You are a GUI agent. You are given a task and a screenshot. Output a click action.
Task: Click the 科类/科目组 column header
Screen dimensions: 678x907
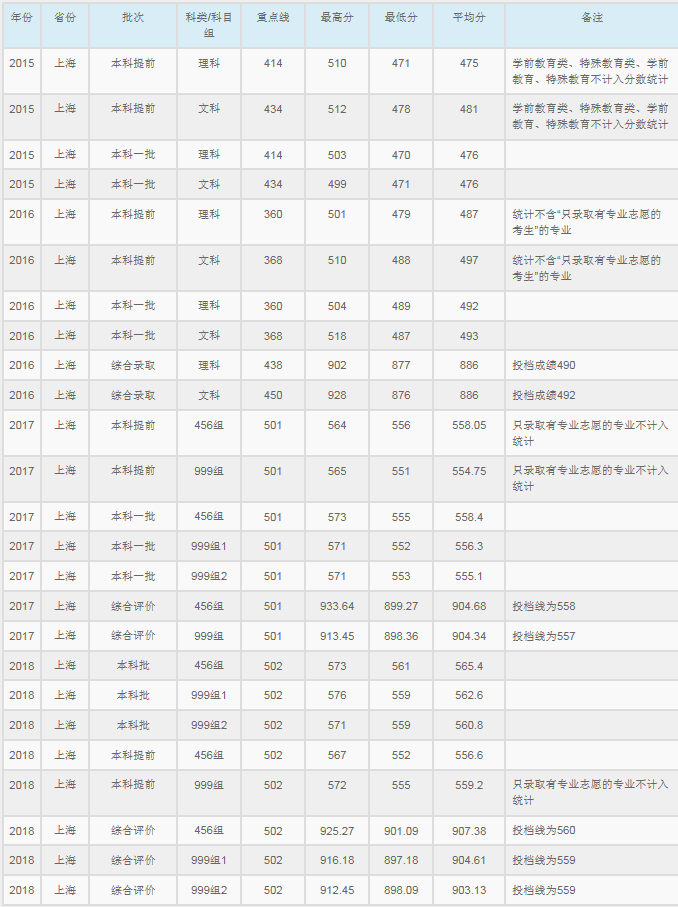click(x=209, y=25)
